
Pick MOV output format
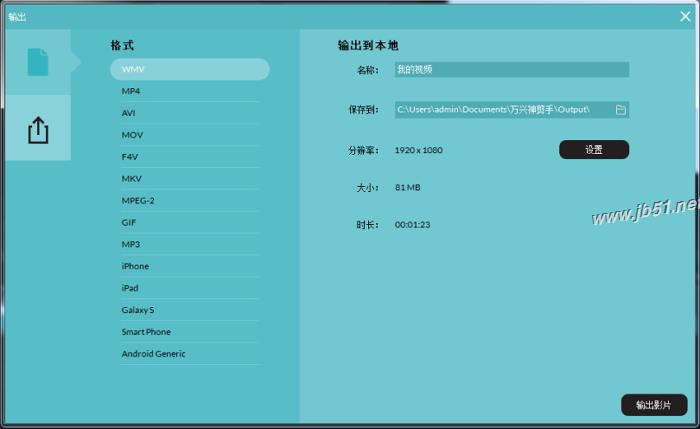(190, 135)
